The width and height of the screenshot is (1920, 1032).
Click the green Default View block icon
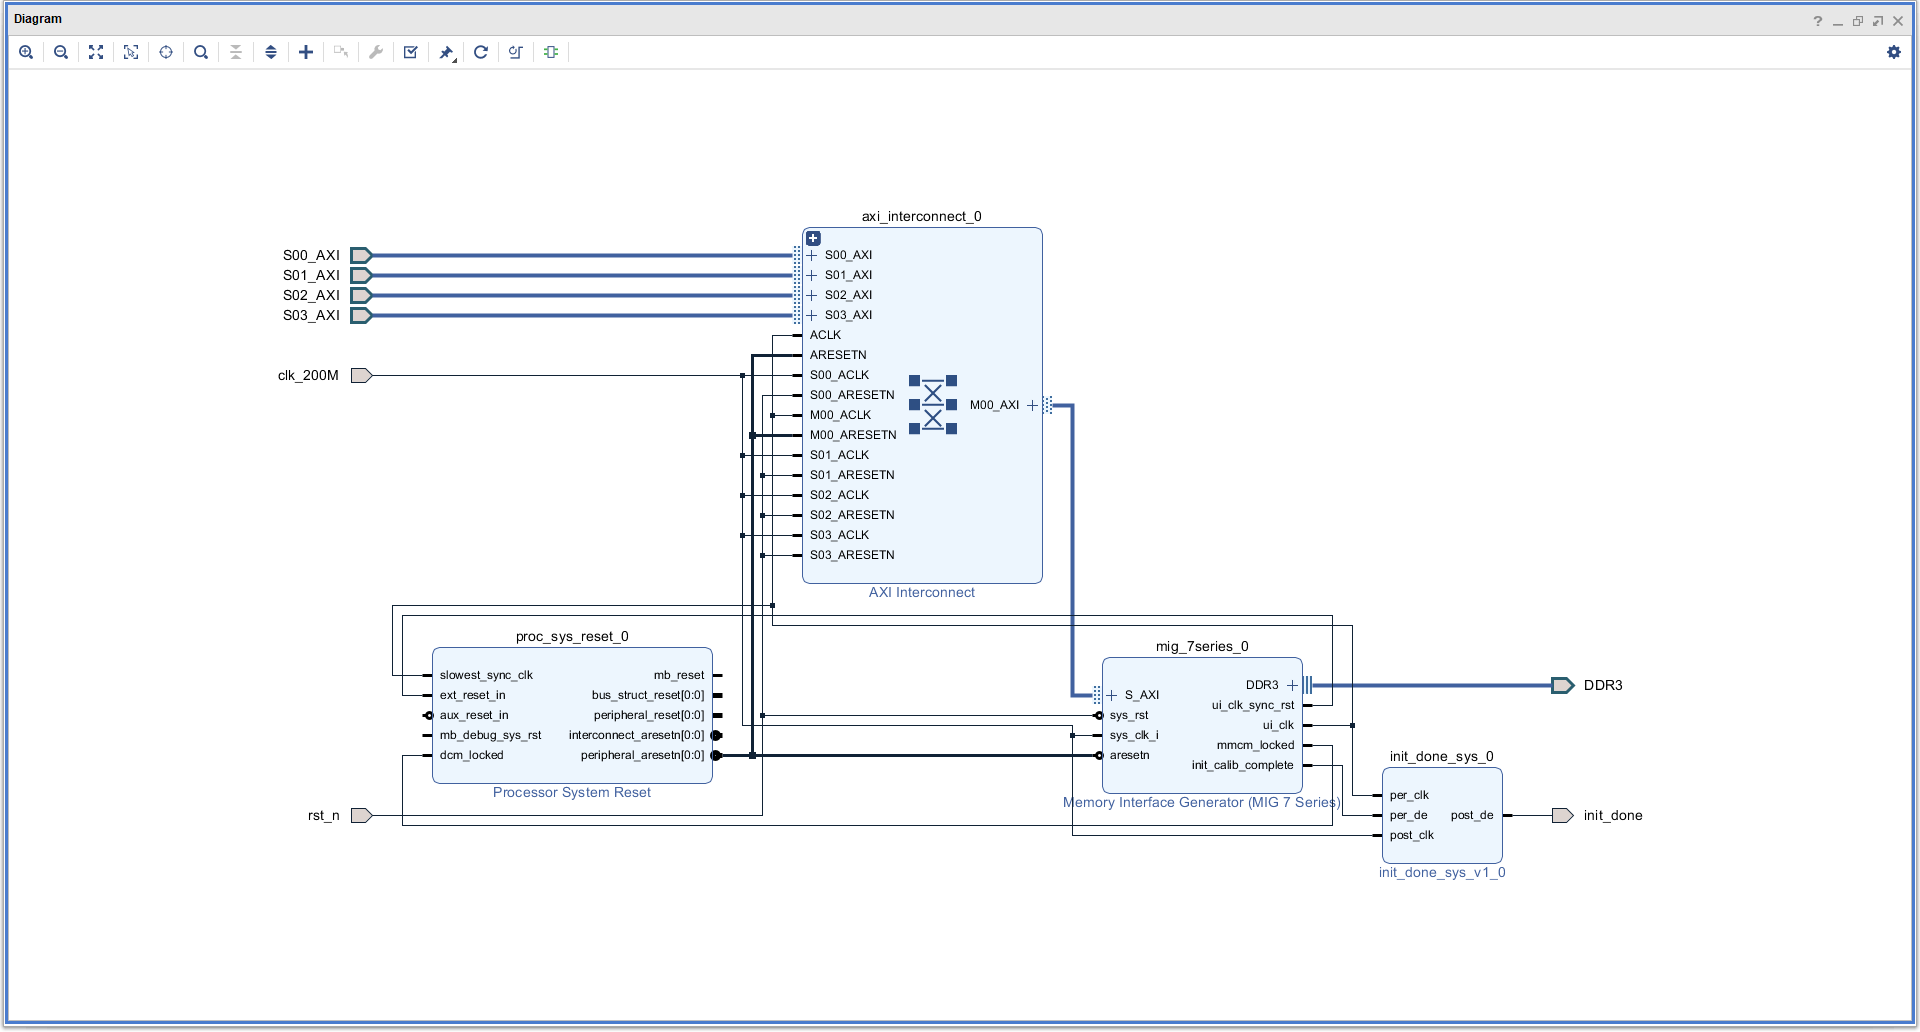(x=551, y=52)
